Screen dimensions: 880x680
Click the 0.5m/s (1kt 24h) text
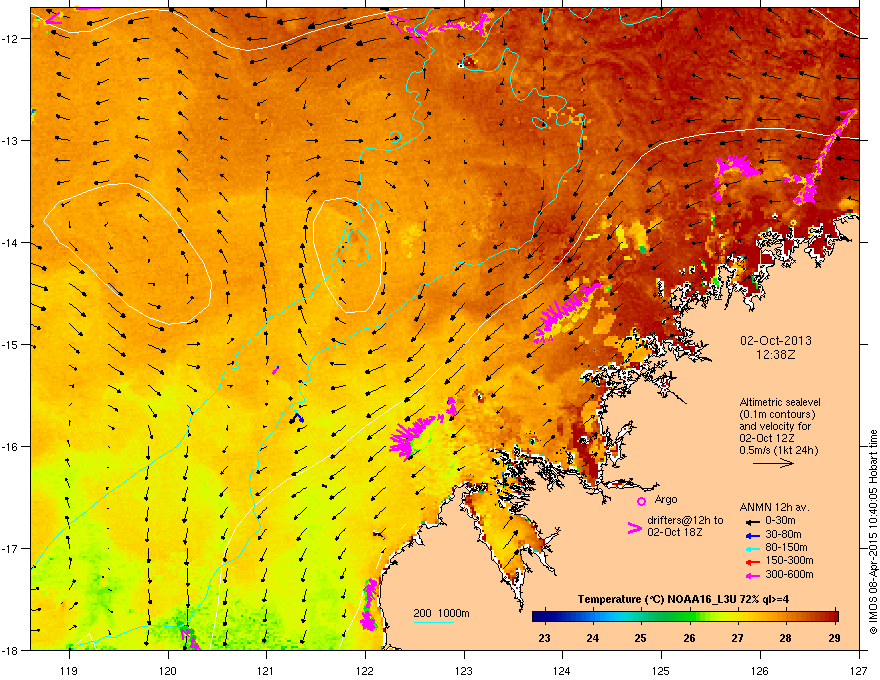[x=778, y=450]
